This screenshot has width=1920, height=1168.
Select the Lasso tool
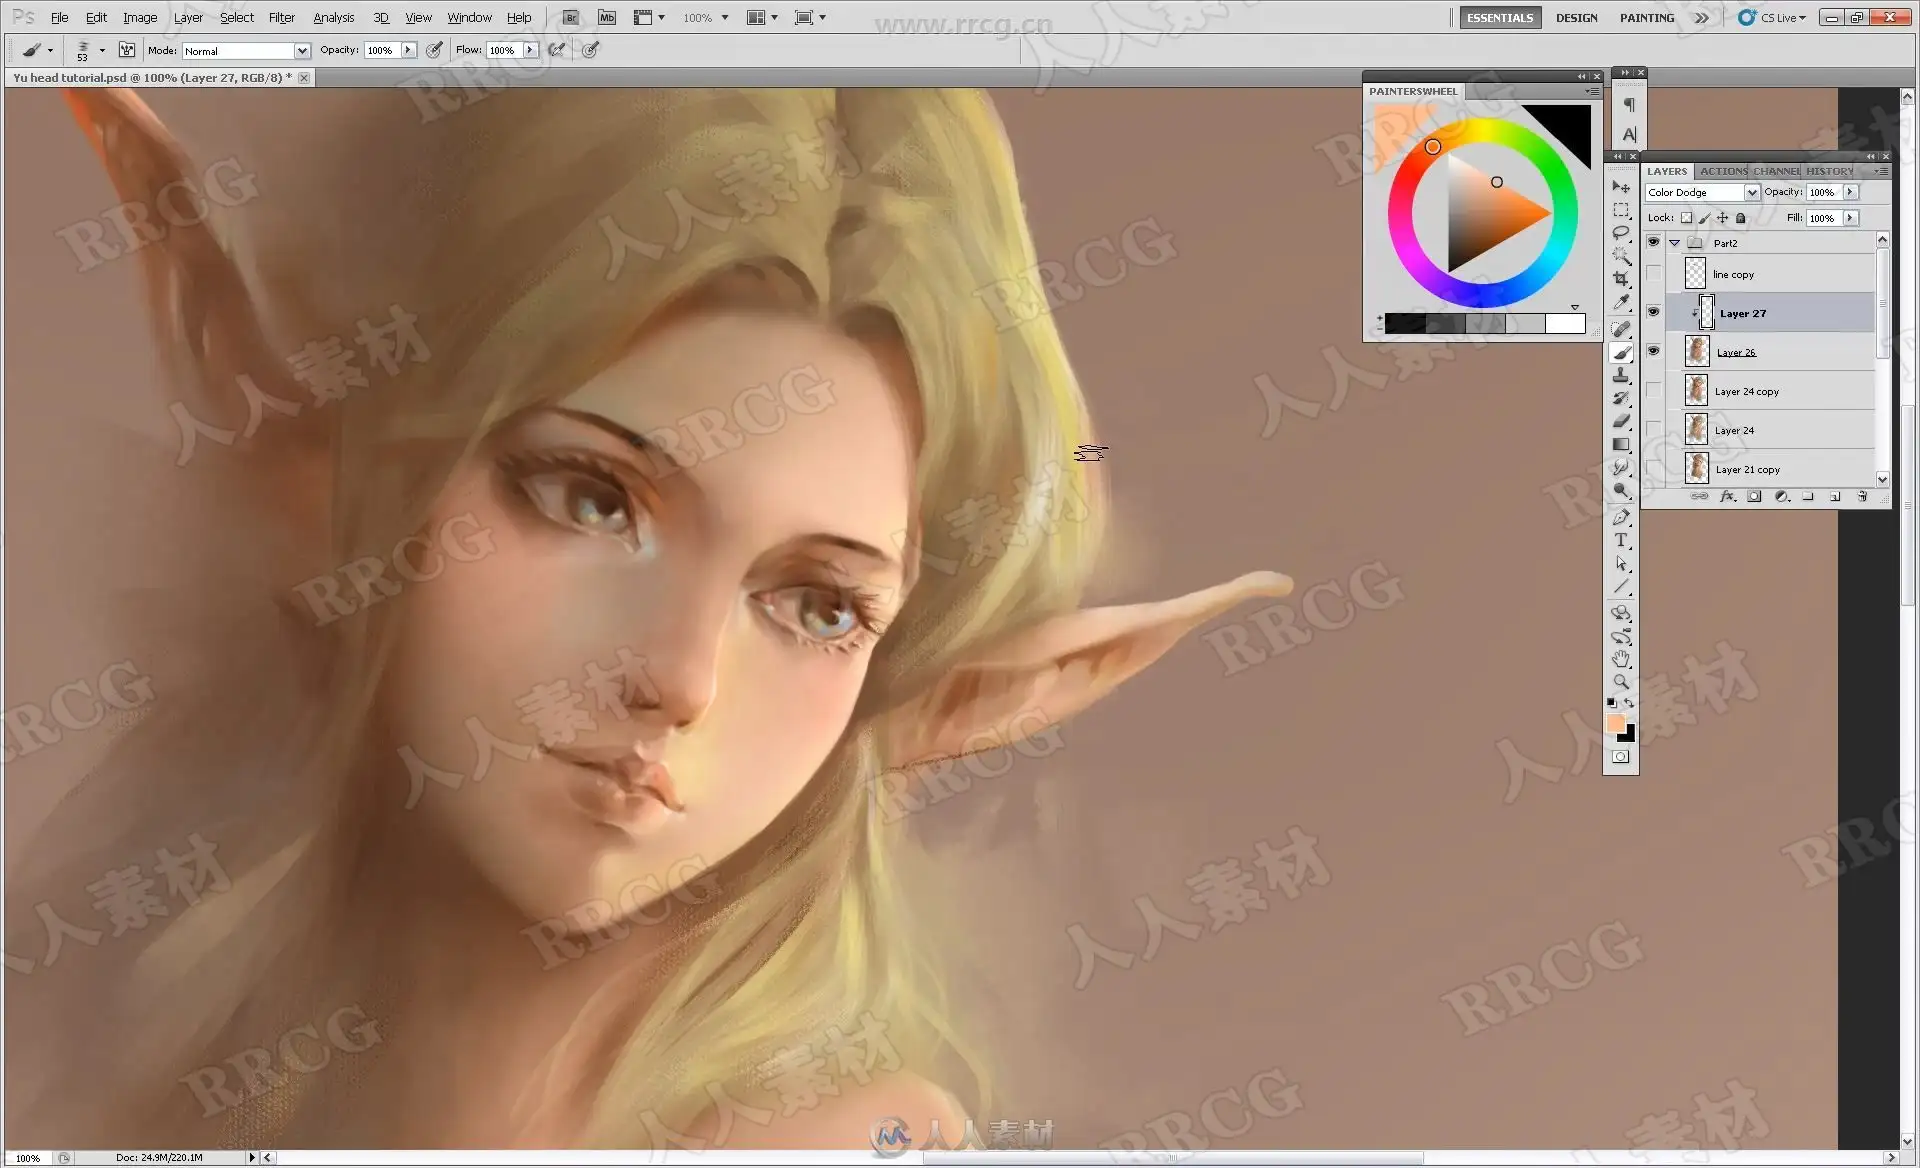pos(1621,232)
